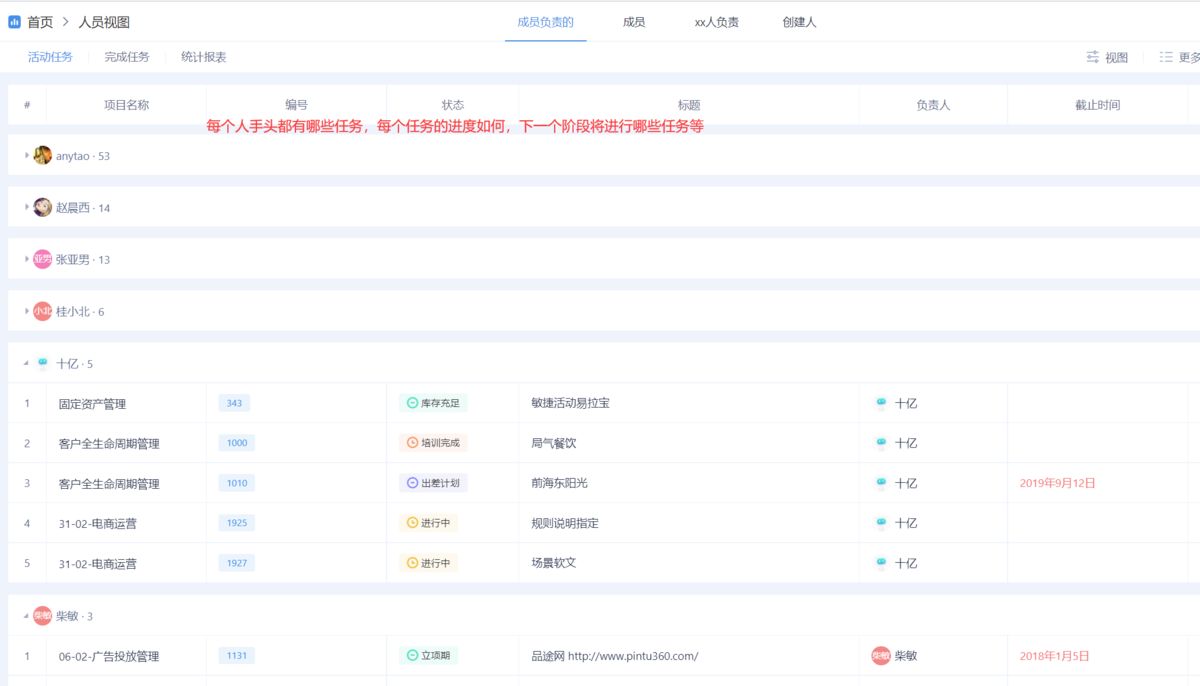The height and width of the screenshot is (686, 1200).
Task: Click the 2019年9月12日 due date
Action: [x=1058, y=483]
